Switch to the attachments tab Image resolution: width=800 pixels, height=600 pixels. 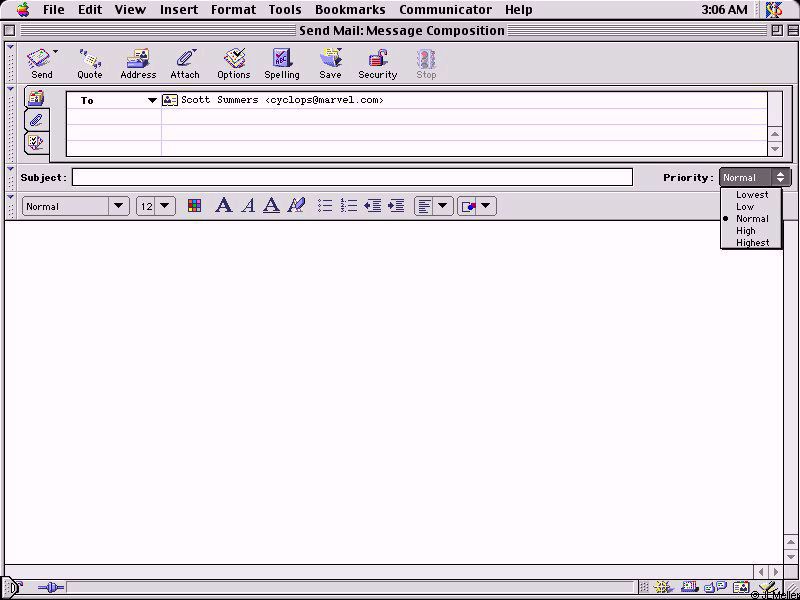(x=36, y=120)
